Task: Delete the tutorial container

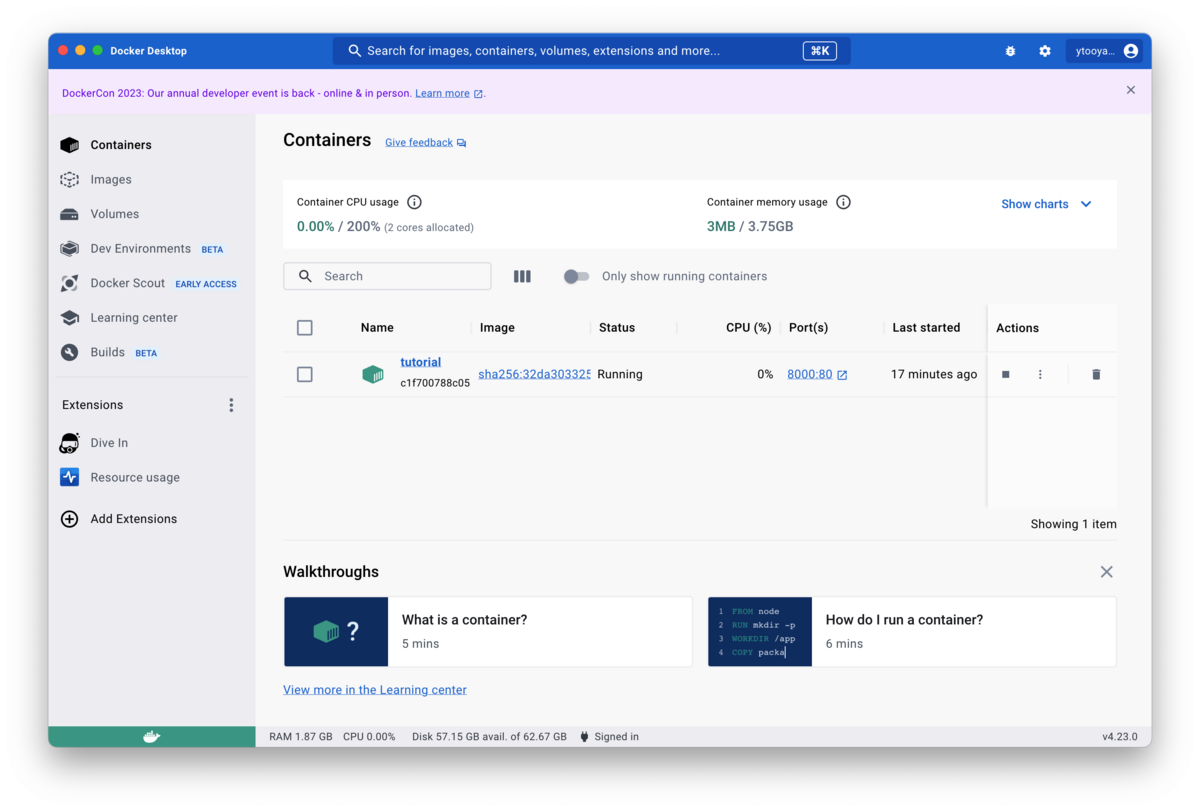Action: coord(1096,374)
